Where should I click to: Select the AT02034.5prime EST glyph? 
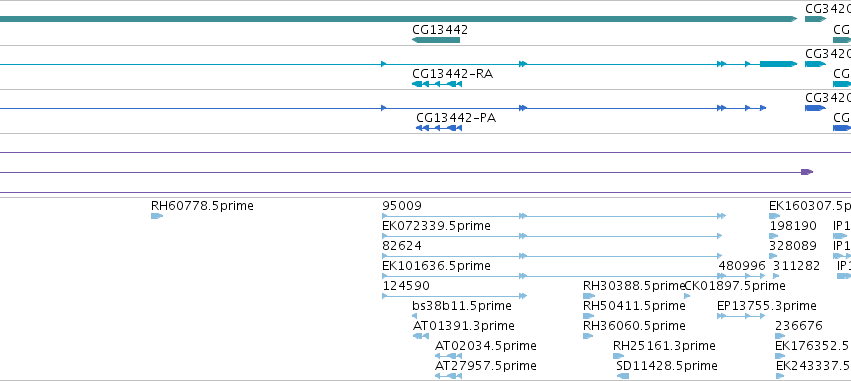[x=448, y=356]
